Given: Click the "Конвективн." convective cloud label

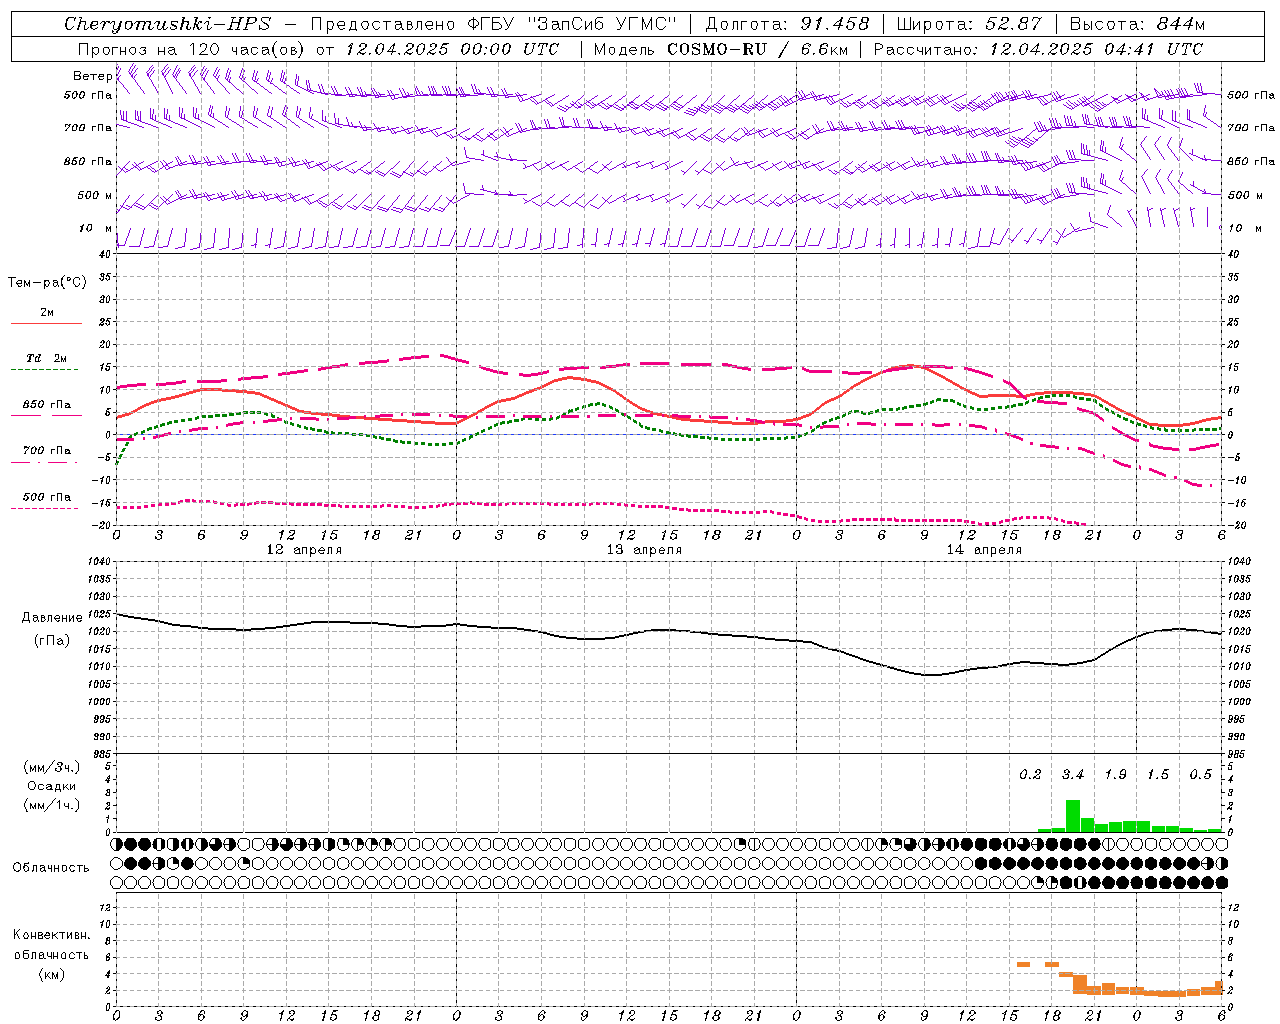Looking at the screenshot, I should [51, 935].
